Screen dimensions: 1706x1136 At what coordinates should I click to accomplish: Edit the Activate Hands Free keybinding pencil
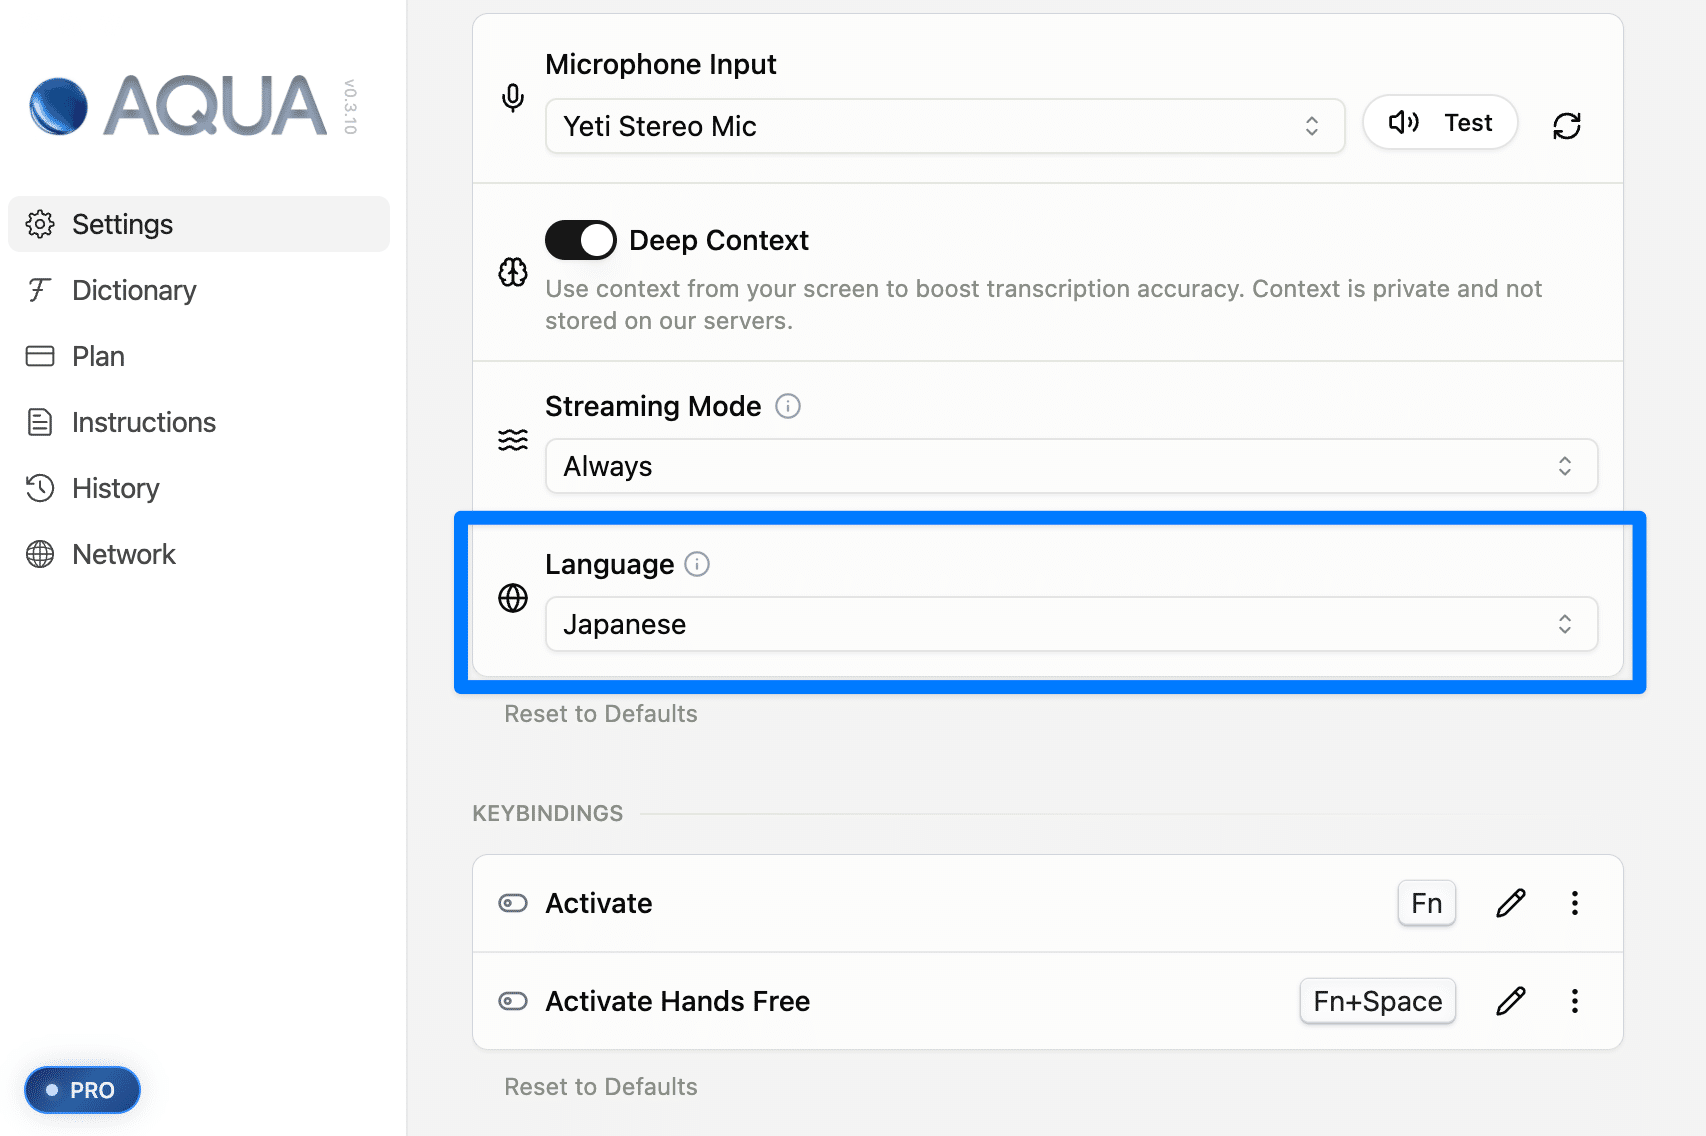click(x=1510, y=1001)
